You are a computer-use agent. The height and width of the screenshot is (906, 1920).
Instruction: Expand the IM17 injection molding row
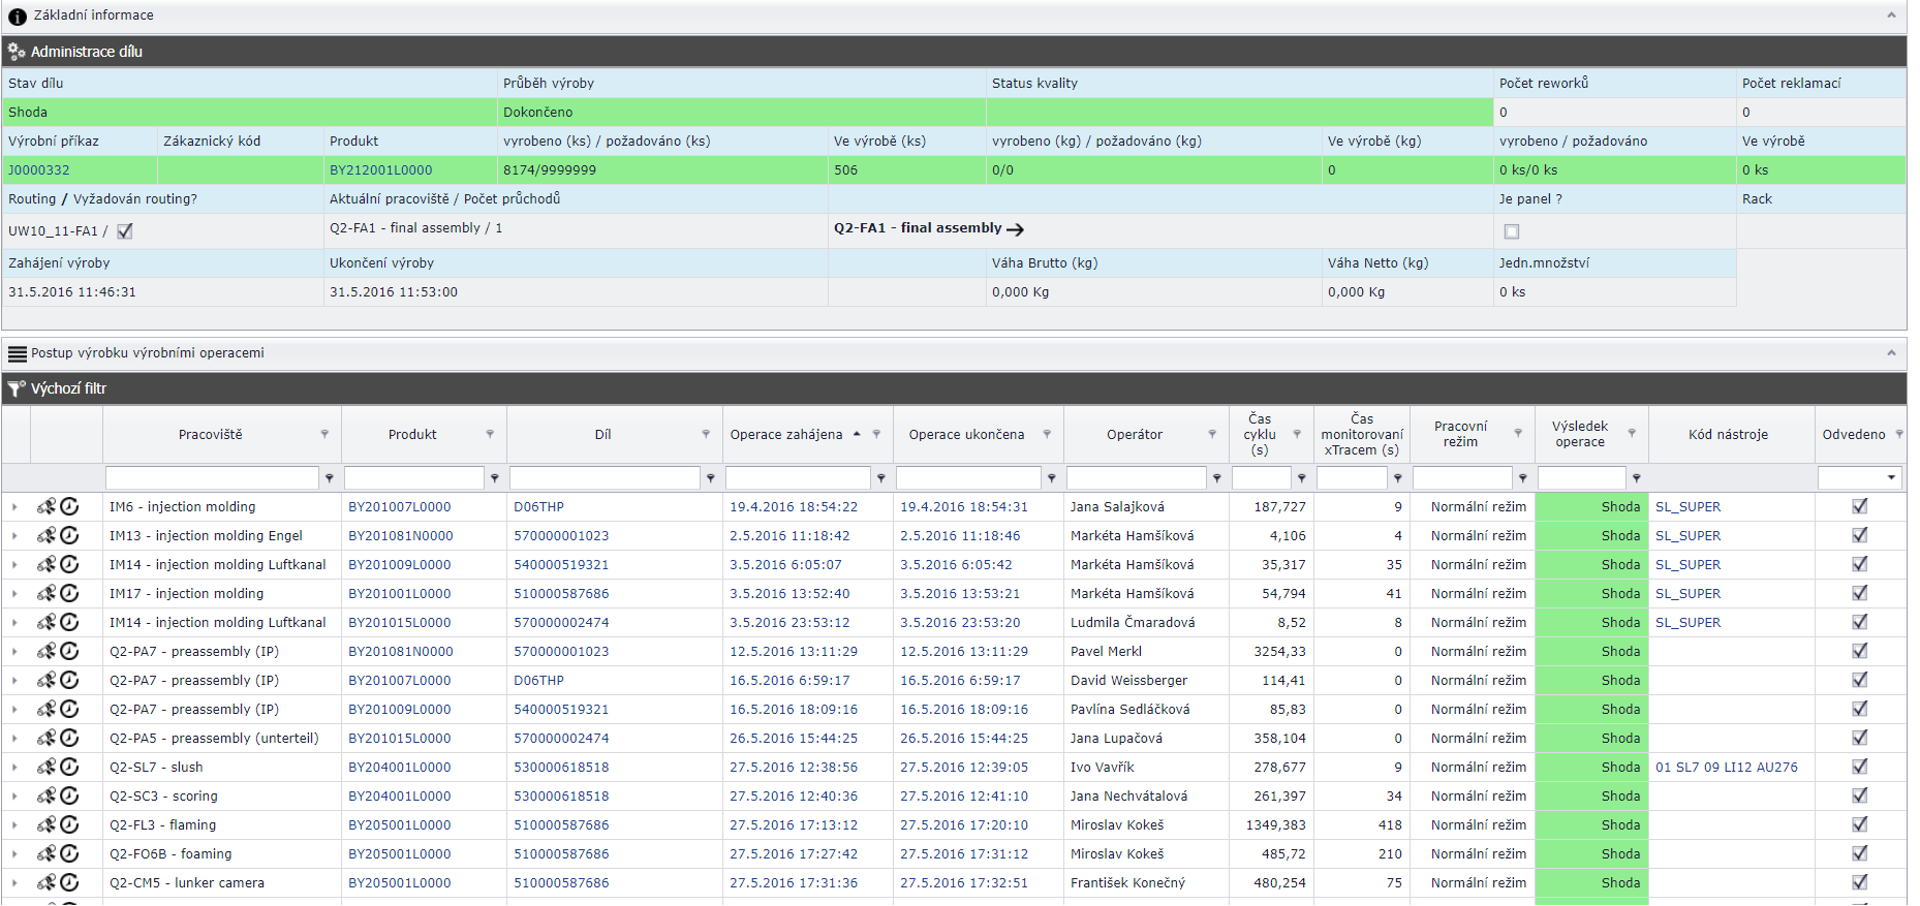coord(14,594)
